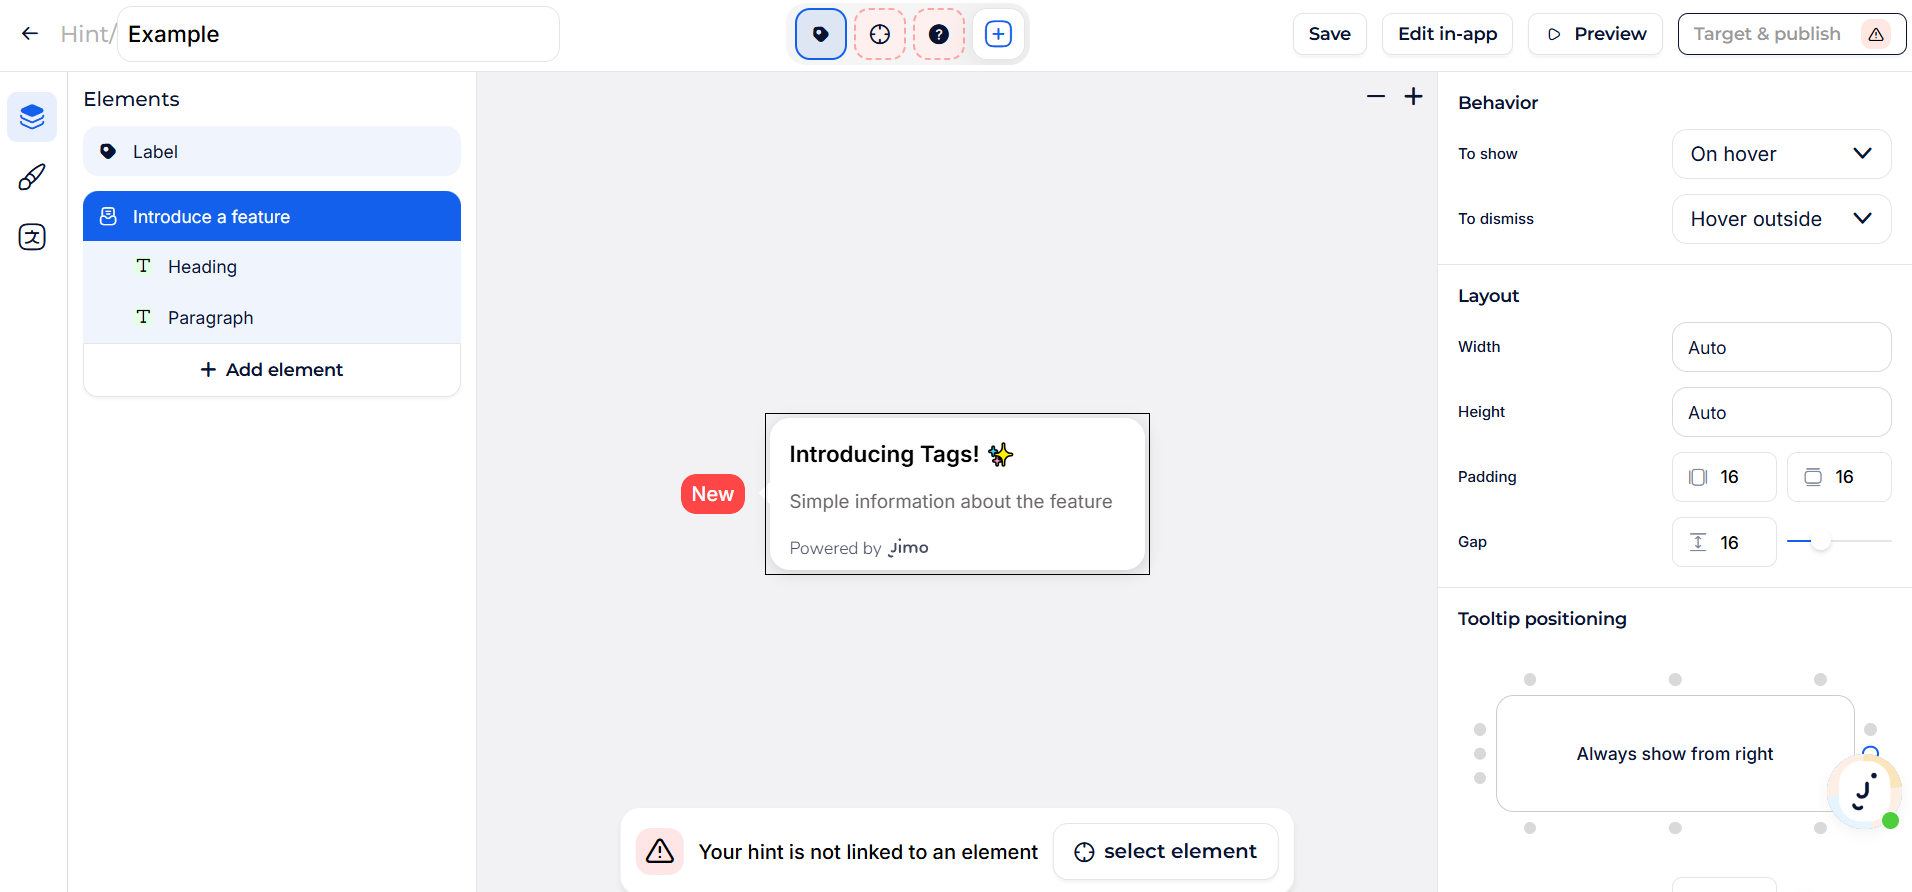This screenshot has height=892, width=1912.
Task: Click the plus square add icon in top toolbar
Action: pyautogui.click(x=998, y=34)
